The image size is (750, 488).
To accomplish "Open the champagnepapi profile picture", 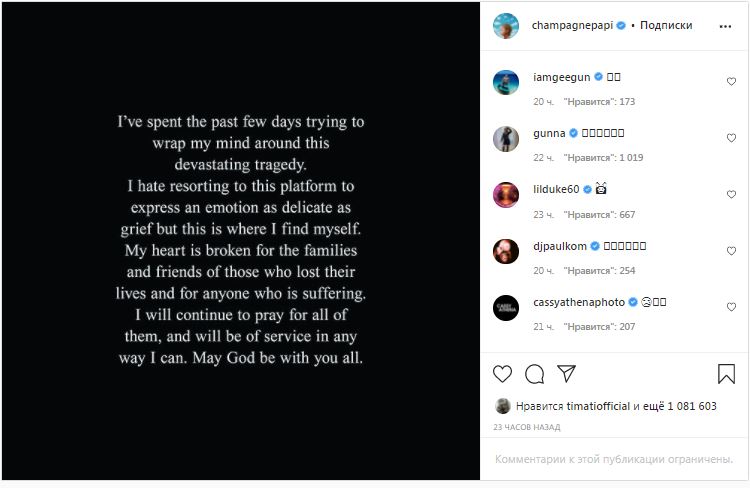I will click(x=506, y=26).
